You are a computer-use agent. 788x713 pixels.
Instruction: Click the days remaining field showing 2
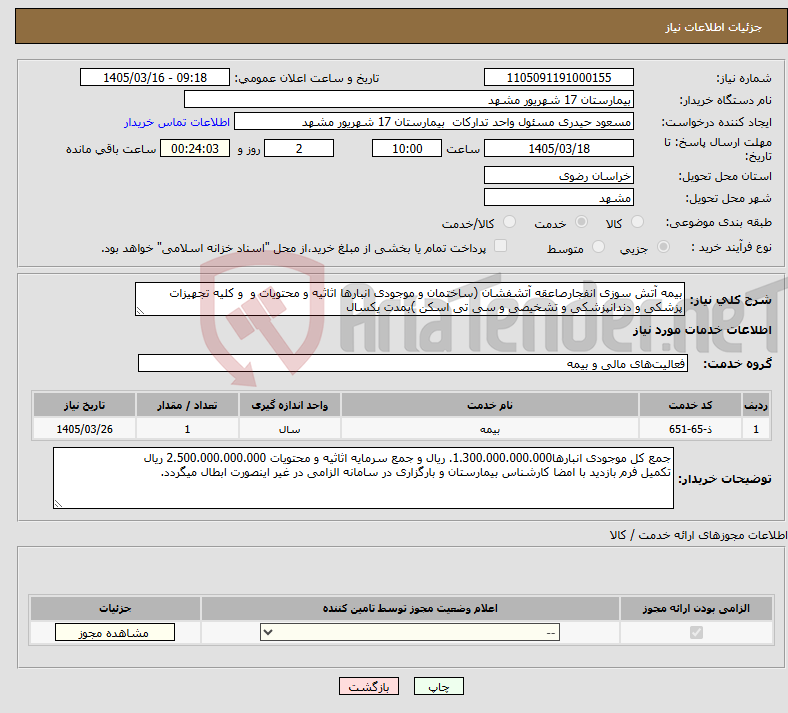[x=299, y=148]
